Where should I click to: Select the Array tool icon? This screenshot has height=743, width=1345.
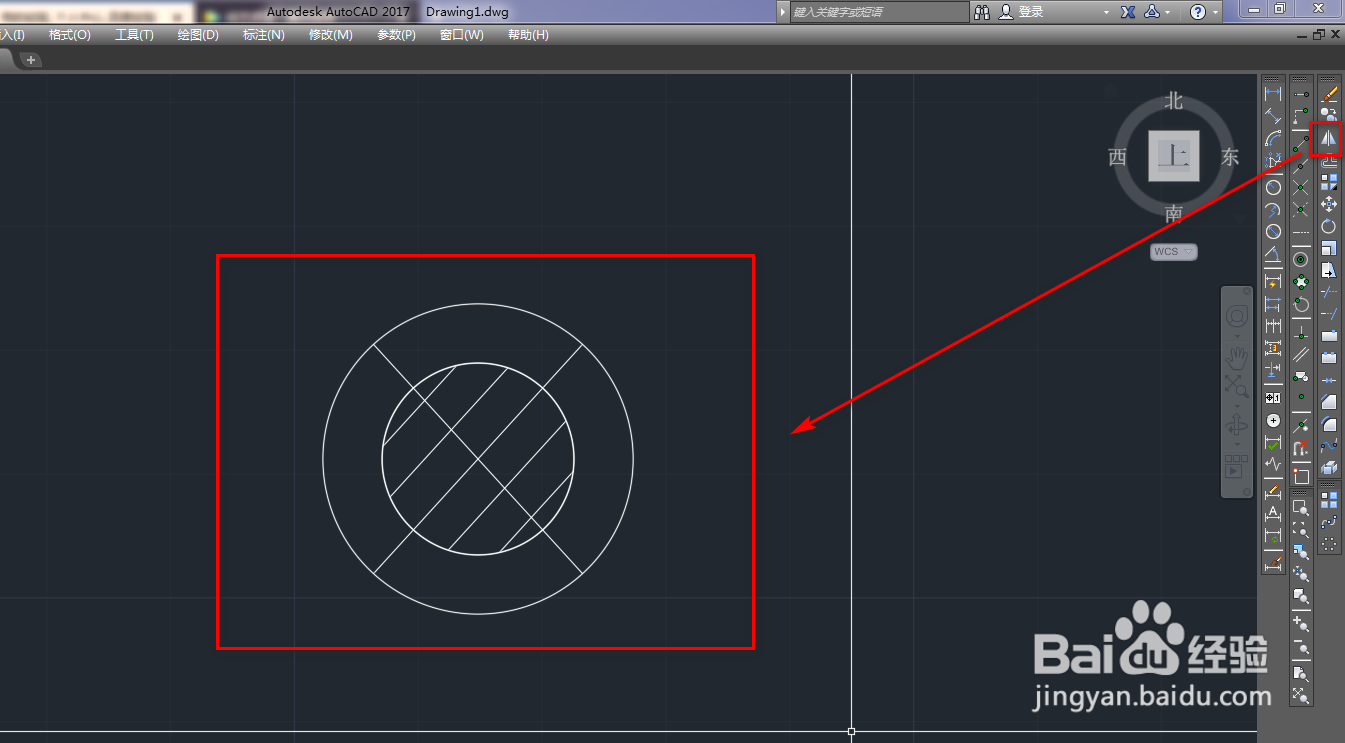[1329, 182]
